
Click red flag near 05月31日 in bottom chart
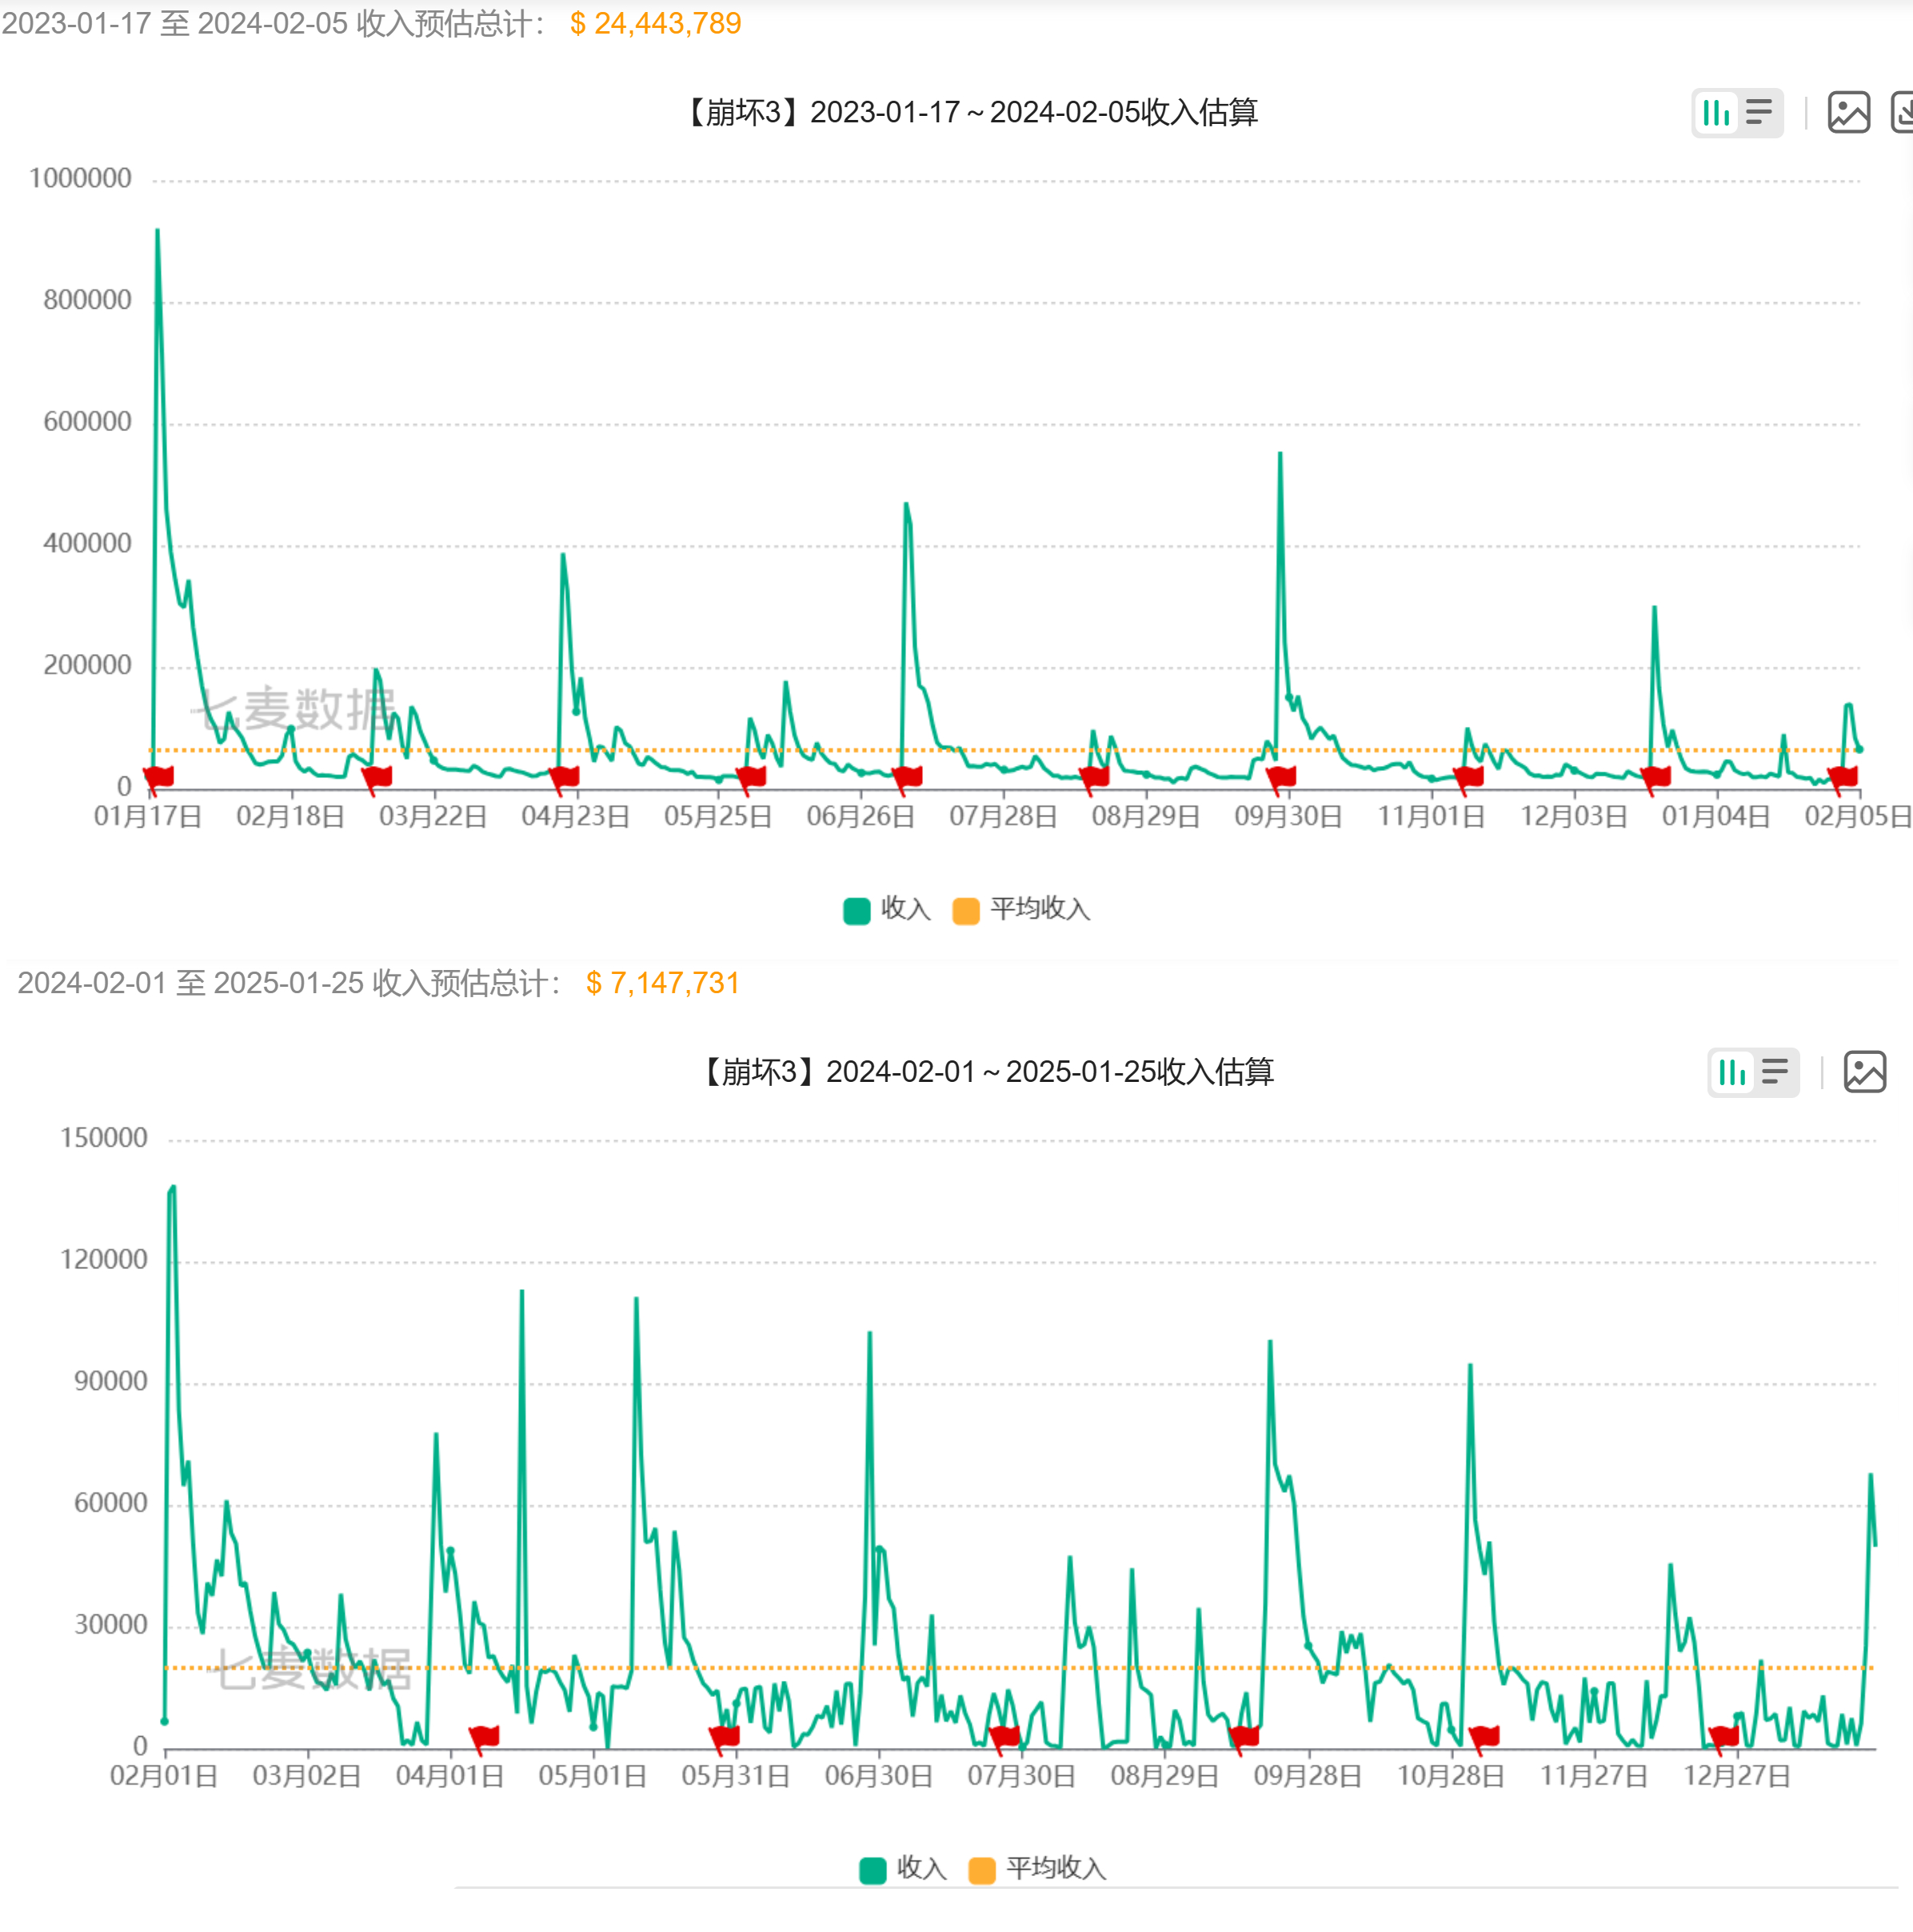(725, 1736)
